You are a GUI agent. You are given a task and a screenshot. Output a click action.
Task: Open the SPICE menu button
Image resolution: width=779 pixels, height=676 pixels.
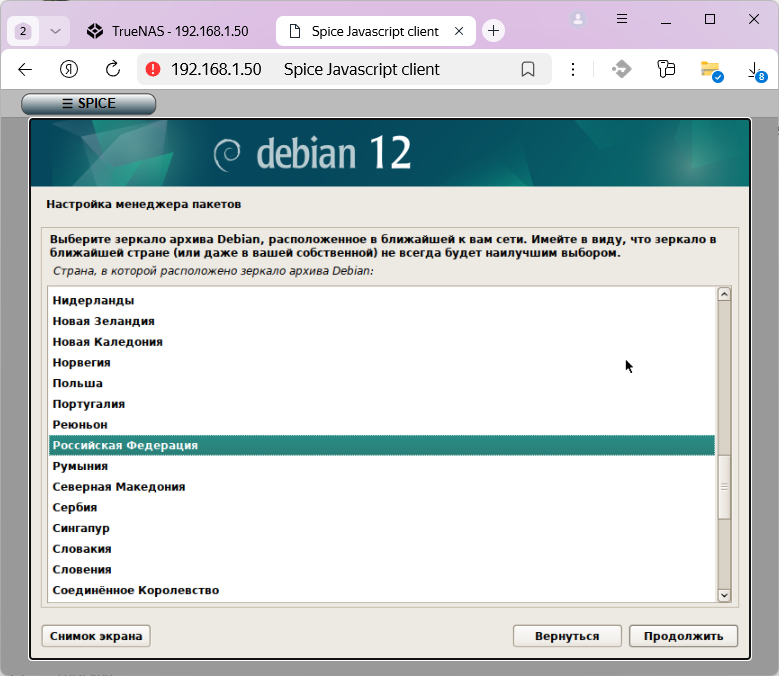[x=88, y=103]
